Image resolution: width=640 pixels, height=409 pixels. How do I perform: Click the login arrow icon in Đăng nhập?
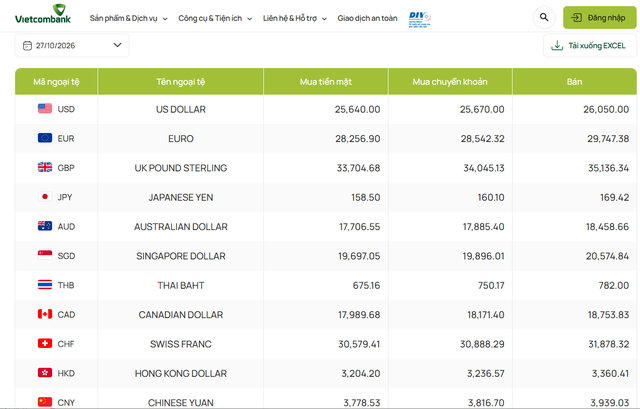click(576, 18)
